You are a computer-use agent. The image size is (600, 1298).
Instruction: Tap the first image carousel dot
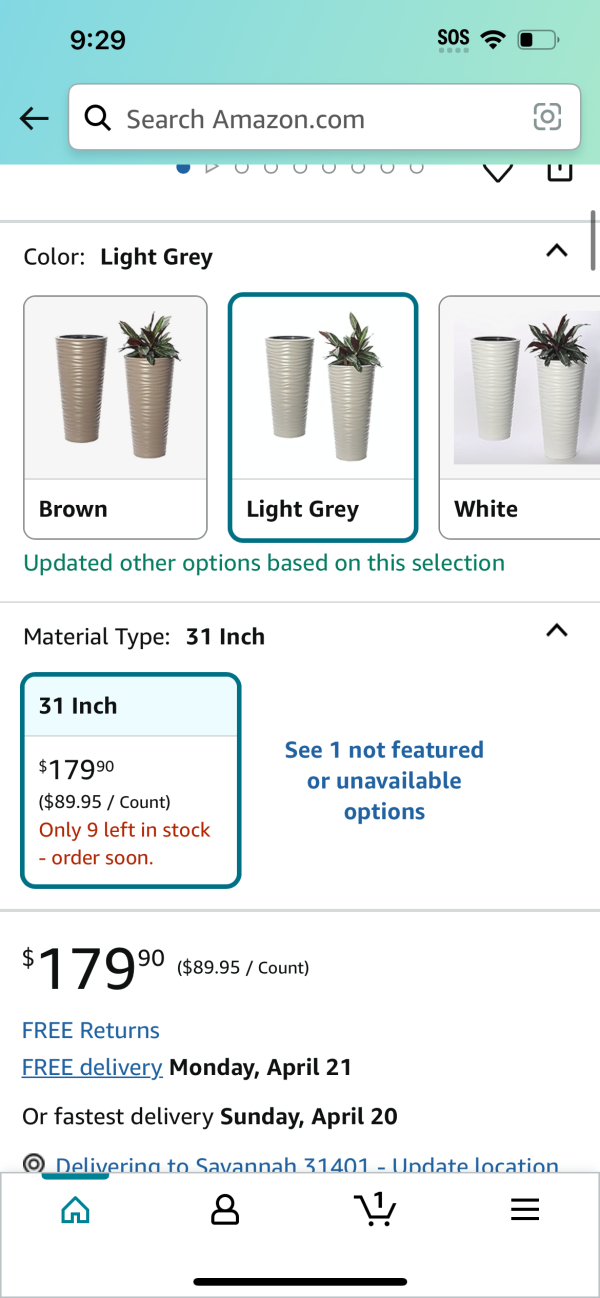tap(183, 167)
